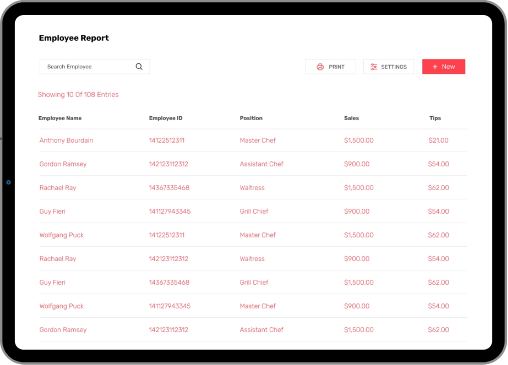Open Wolfgang Puck entry with ID 141127943345
508x365 pixels.
[61, 306]
